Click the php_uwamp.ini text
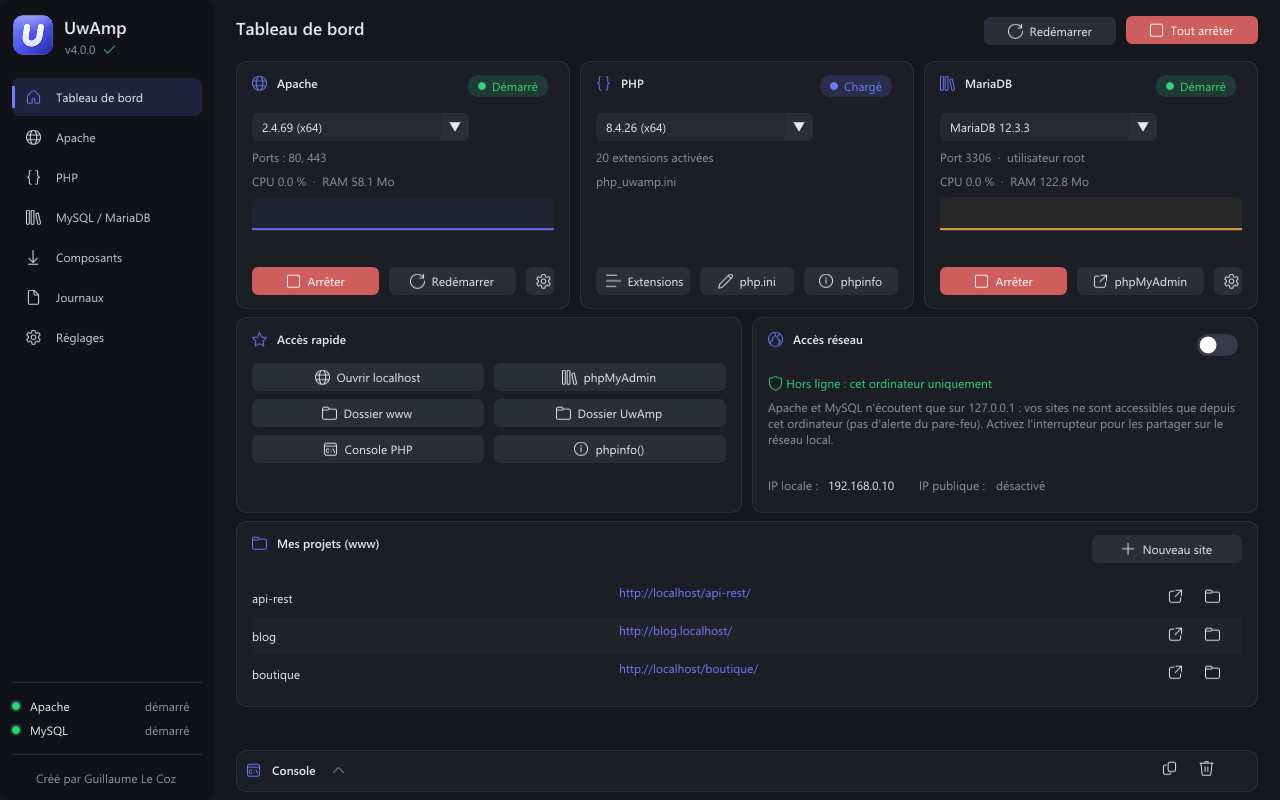The height and width of the screenshot is (800, 1280). [x=636, y=182]
